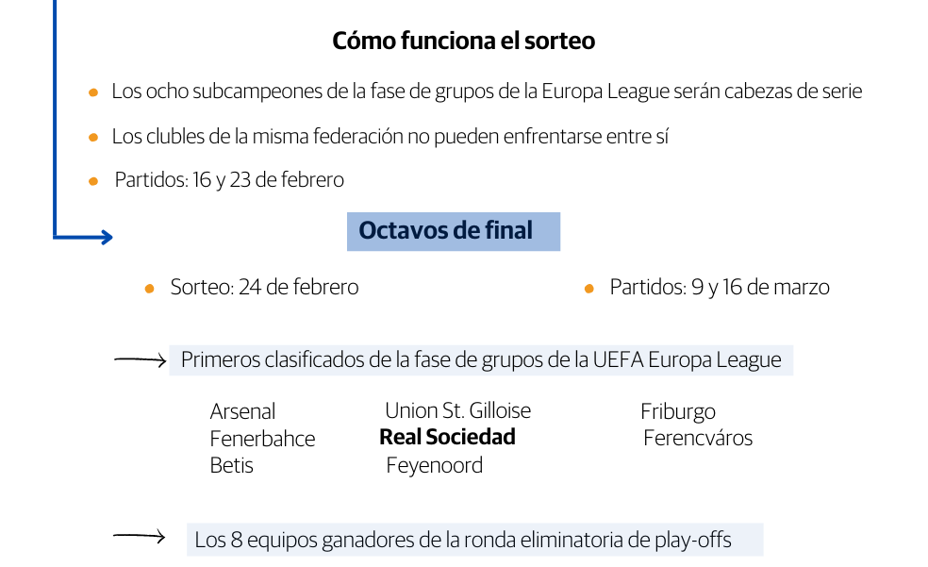Select the Octavos de final highlighted label
This screenshot has height=567, width=928.
point(452,231)
